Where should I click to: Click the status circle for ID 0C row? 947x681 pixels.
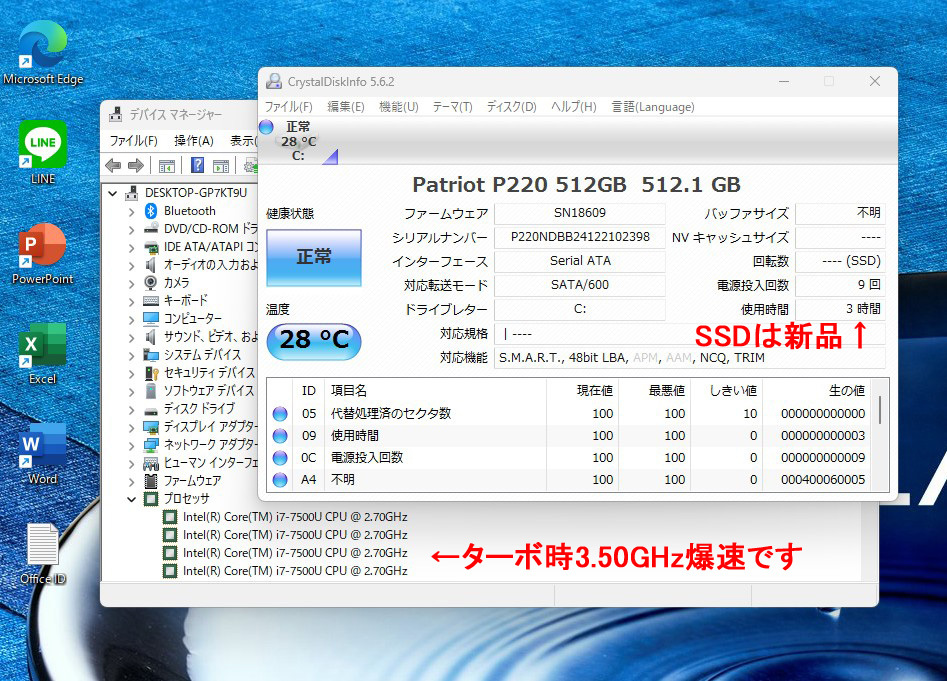point(280,458)
